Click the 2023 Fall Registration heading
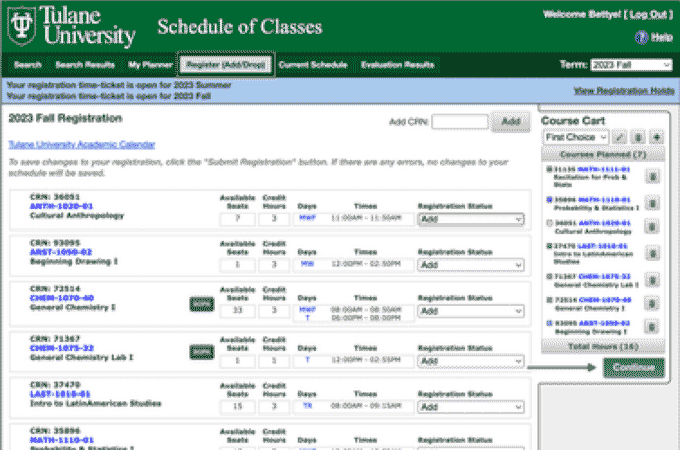Viewport: 680px width, 450px height. [65, 118]
